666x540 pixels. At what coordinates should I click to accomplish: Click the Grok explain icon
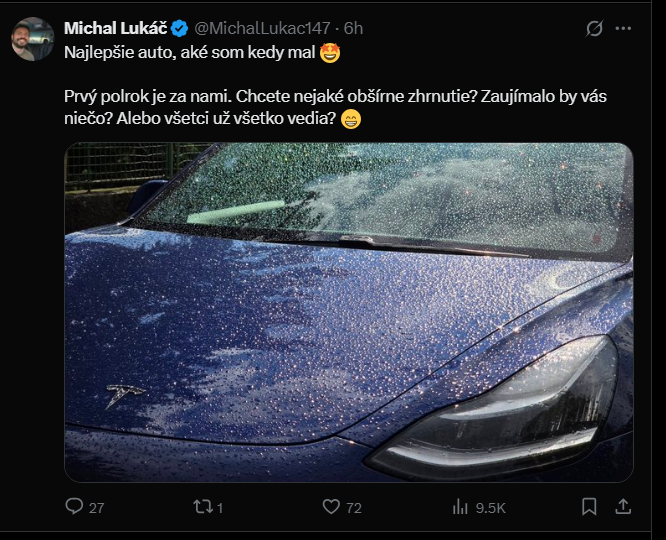(594, 28)
